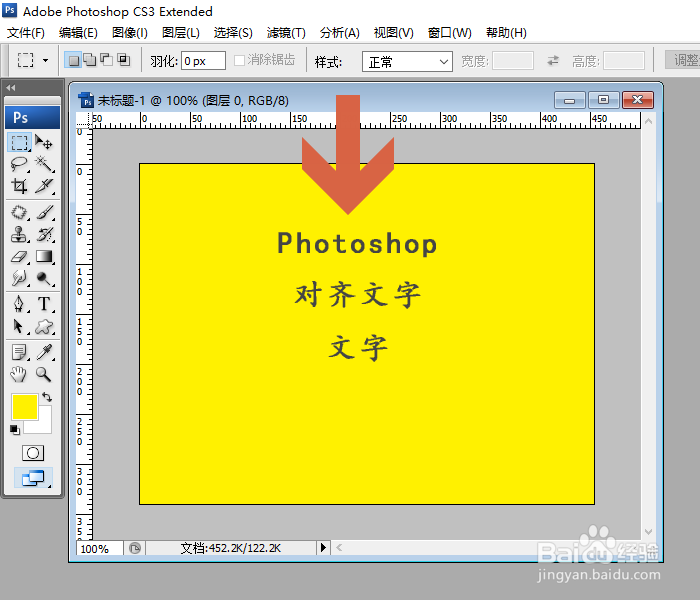Open the 选择(S) menu
This screenshot has height=600, width=700.
coord(233,33)
